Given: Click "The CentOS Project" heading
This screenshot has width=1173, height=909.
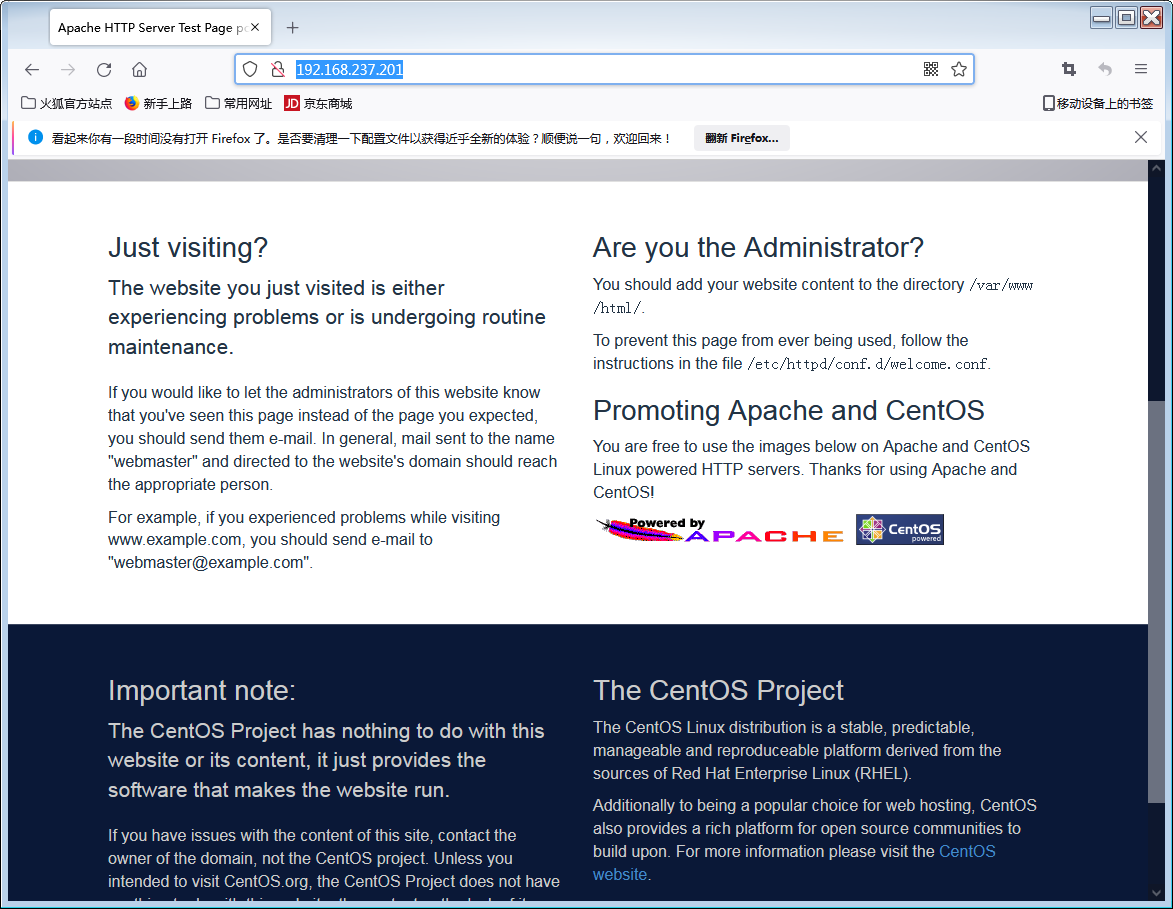Looking at the screenshot, I should (718, 691).
